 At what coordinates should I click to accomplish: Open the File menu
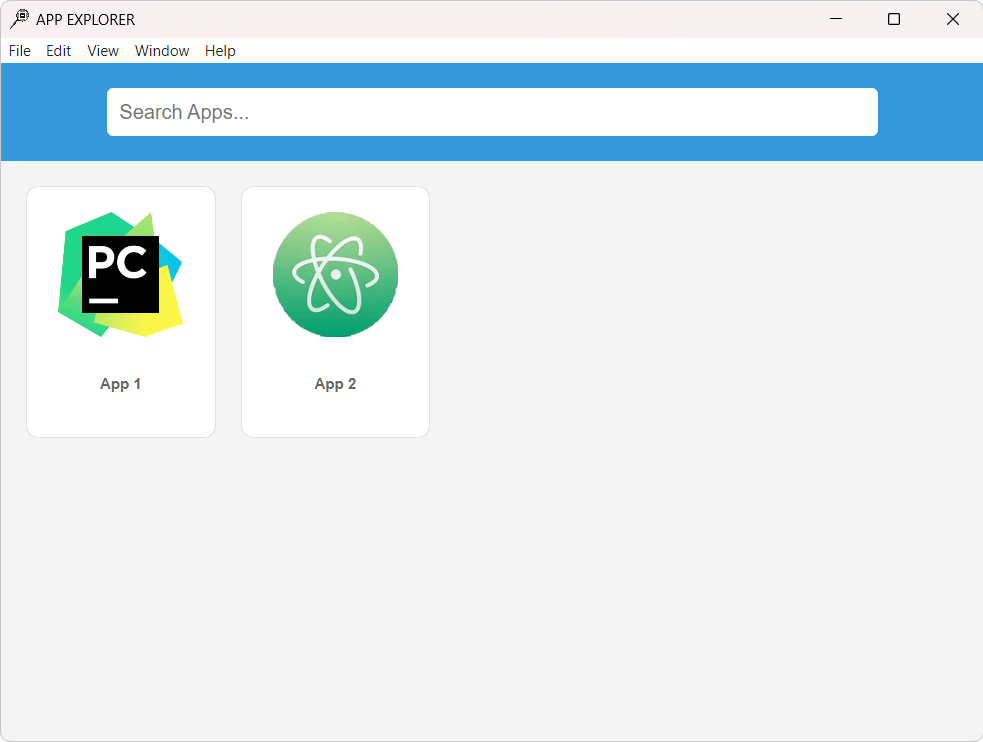pos(19,51)
